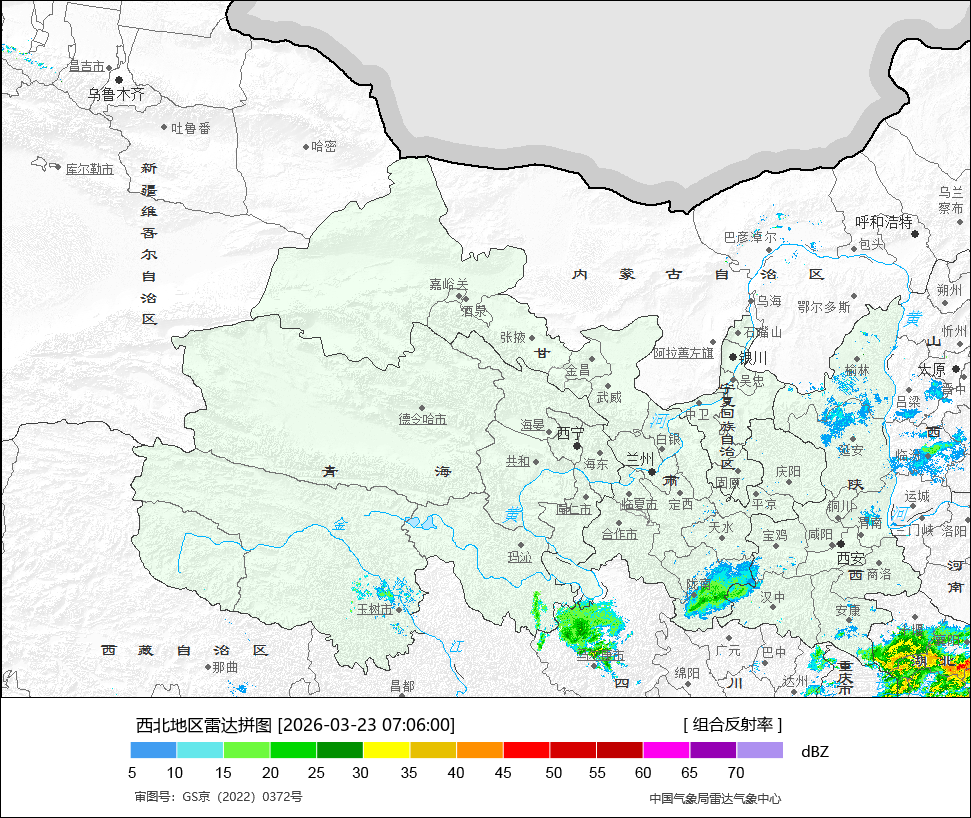Click the 固原 city label
971x818 pixels.
728,482
